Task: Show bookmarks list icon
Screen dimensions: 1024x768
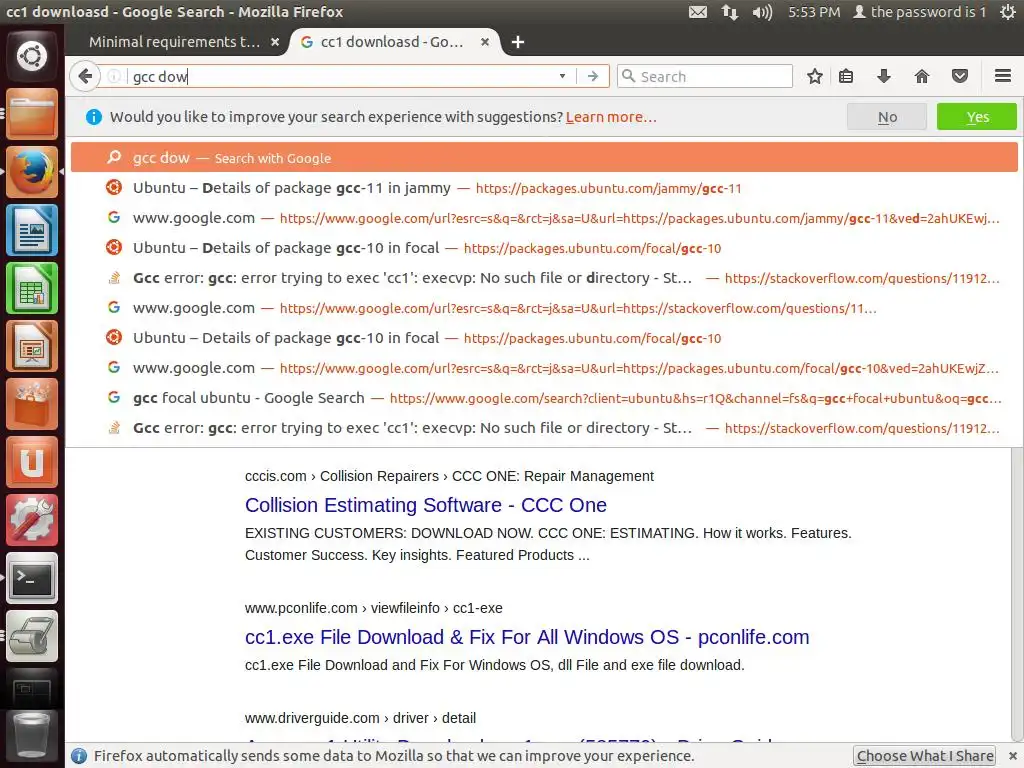Action: [846, 76]
